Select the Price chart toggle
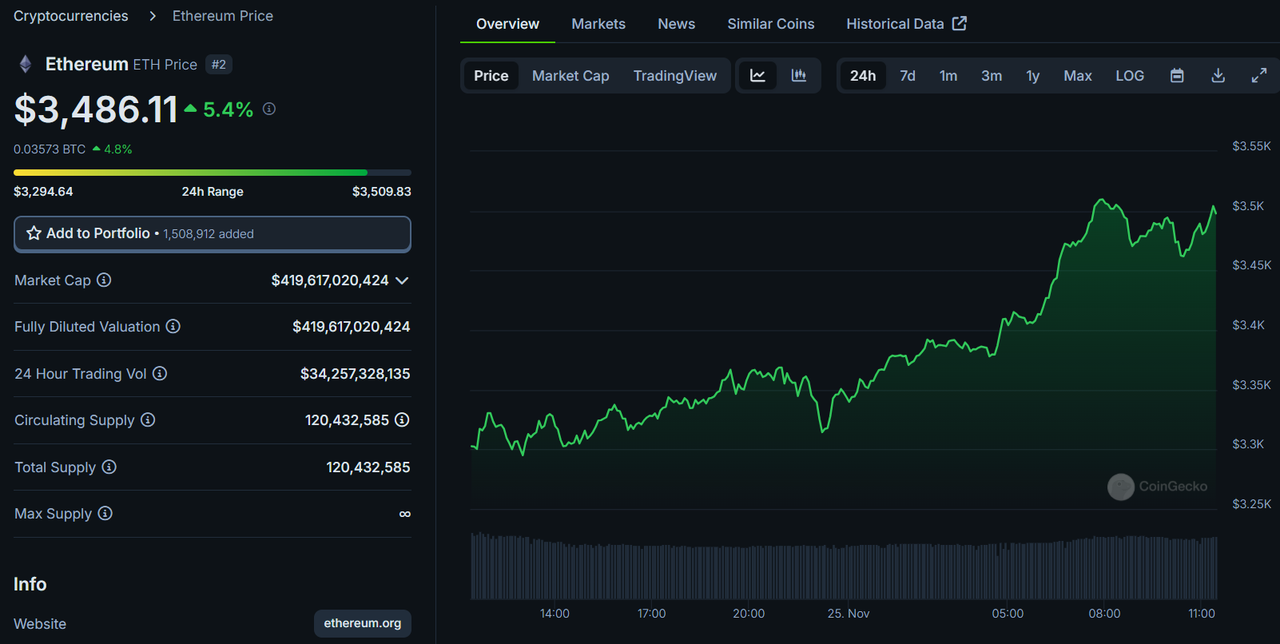This screenshot has width=1280, height=644. coord(491,76)
